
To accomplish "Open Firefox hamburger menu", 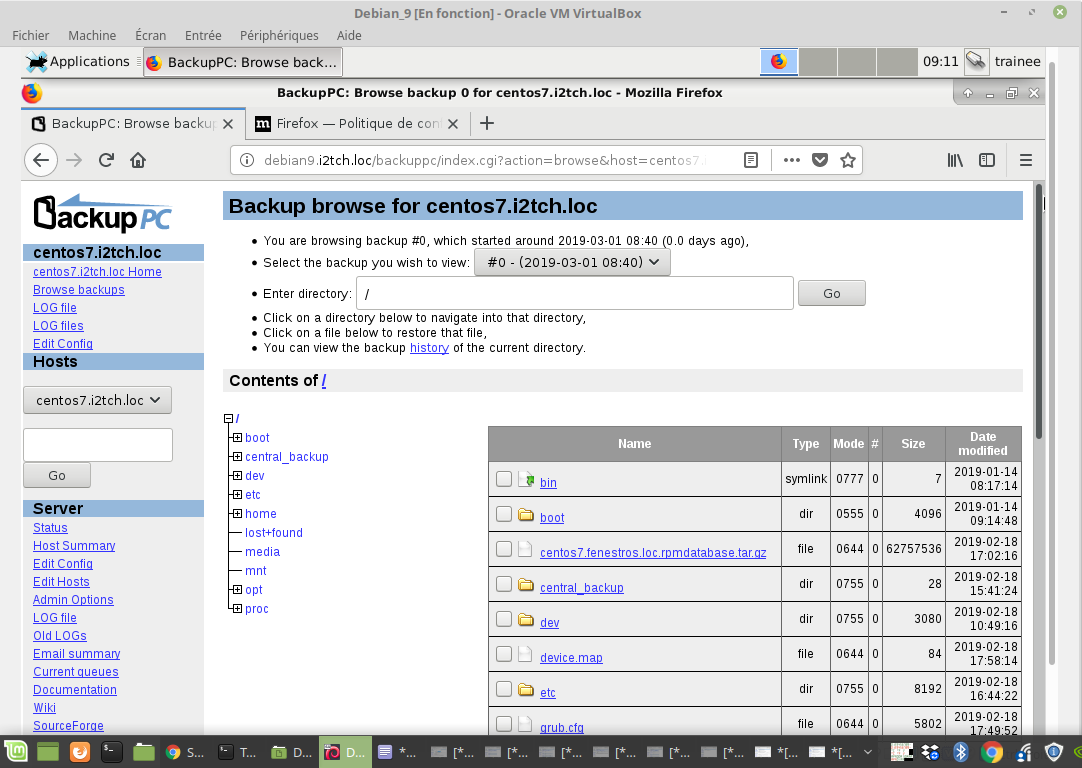I will [1025, 160].
